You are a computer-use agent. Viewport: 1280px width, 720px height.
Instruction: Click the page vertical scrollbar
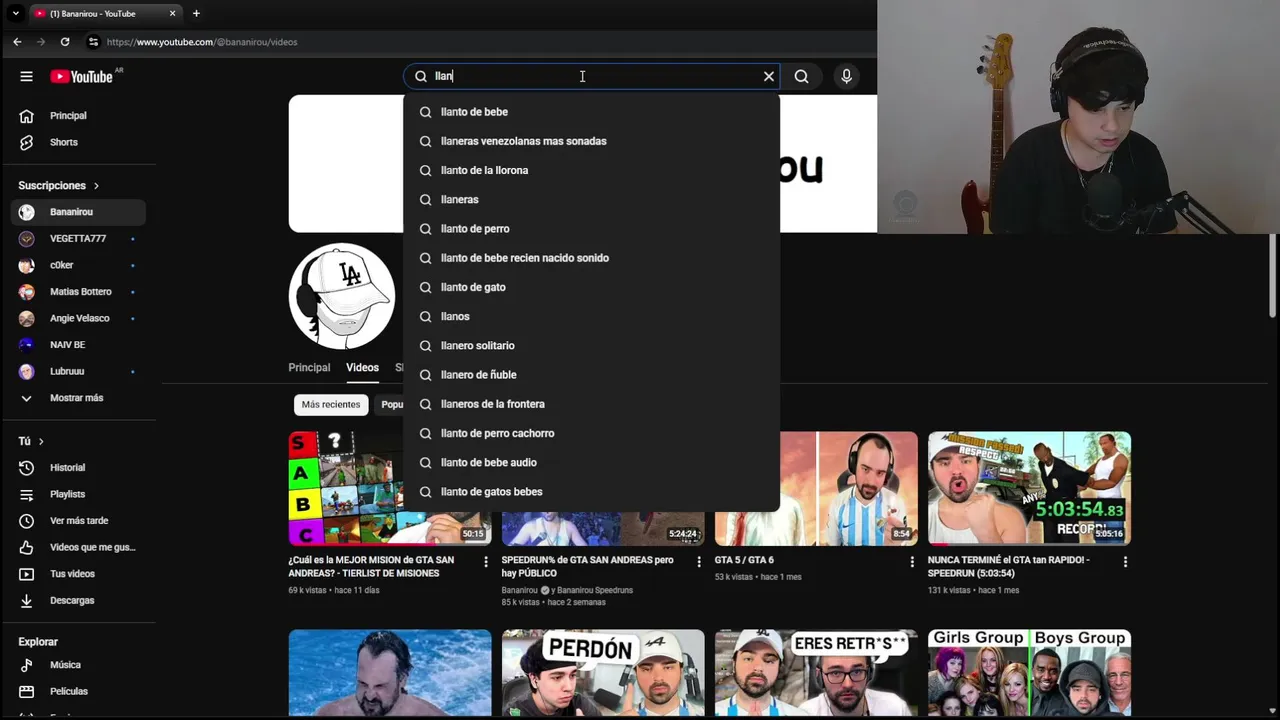1273,276
